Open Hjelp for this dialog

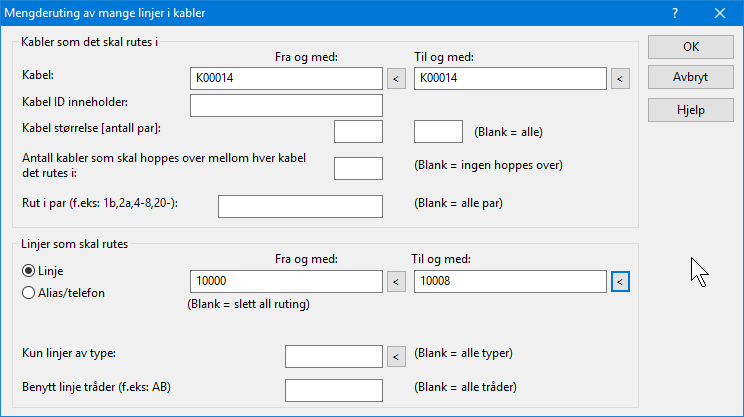pyautogui.click(x=691, y=110)
